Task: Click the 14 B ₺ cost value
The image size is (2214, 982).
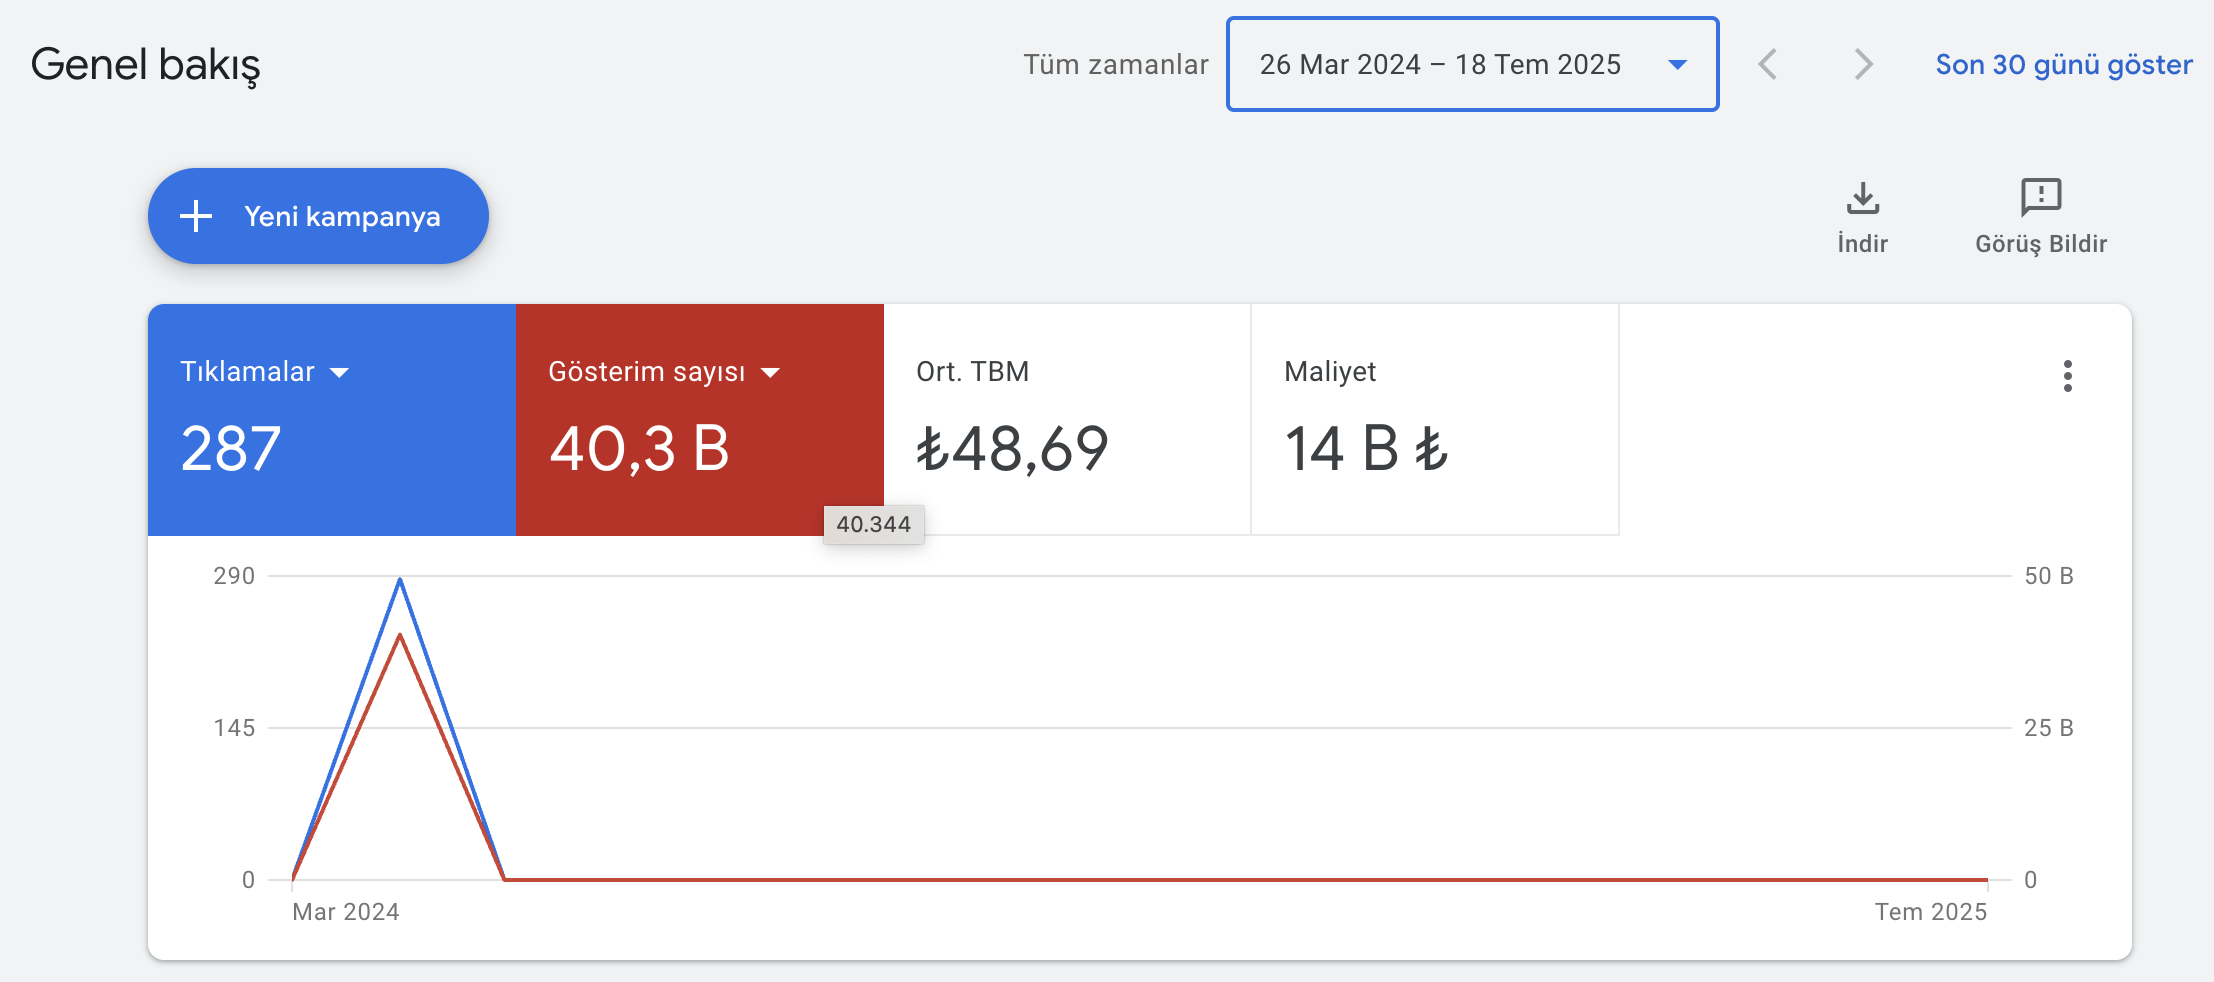Action: 1366,448
